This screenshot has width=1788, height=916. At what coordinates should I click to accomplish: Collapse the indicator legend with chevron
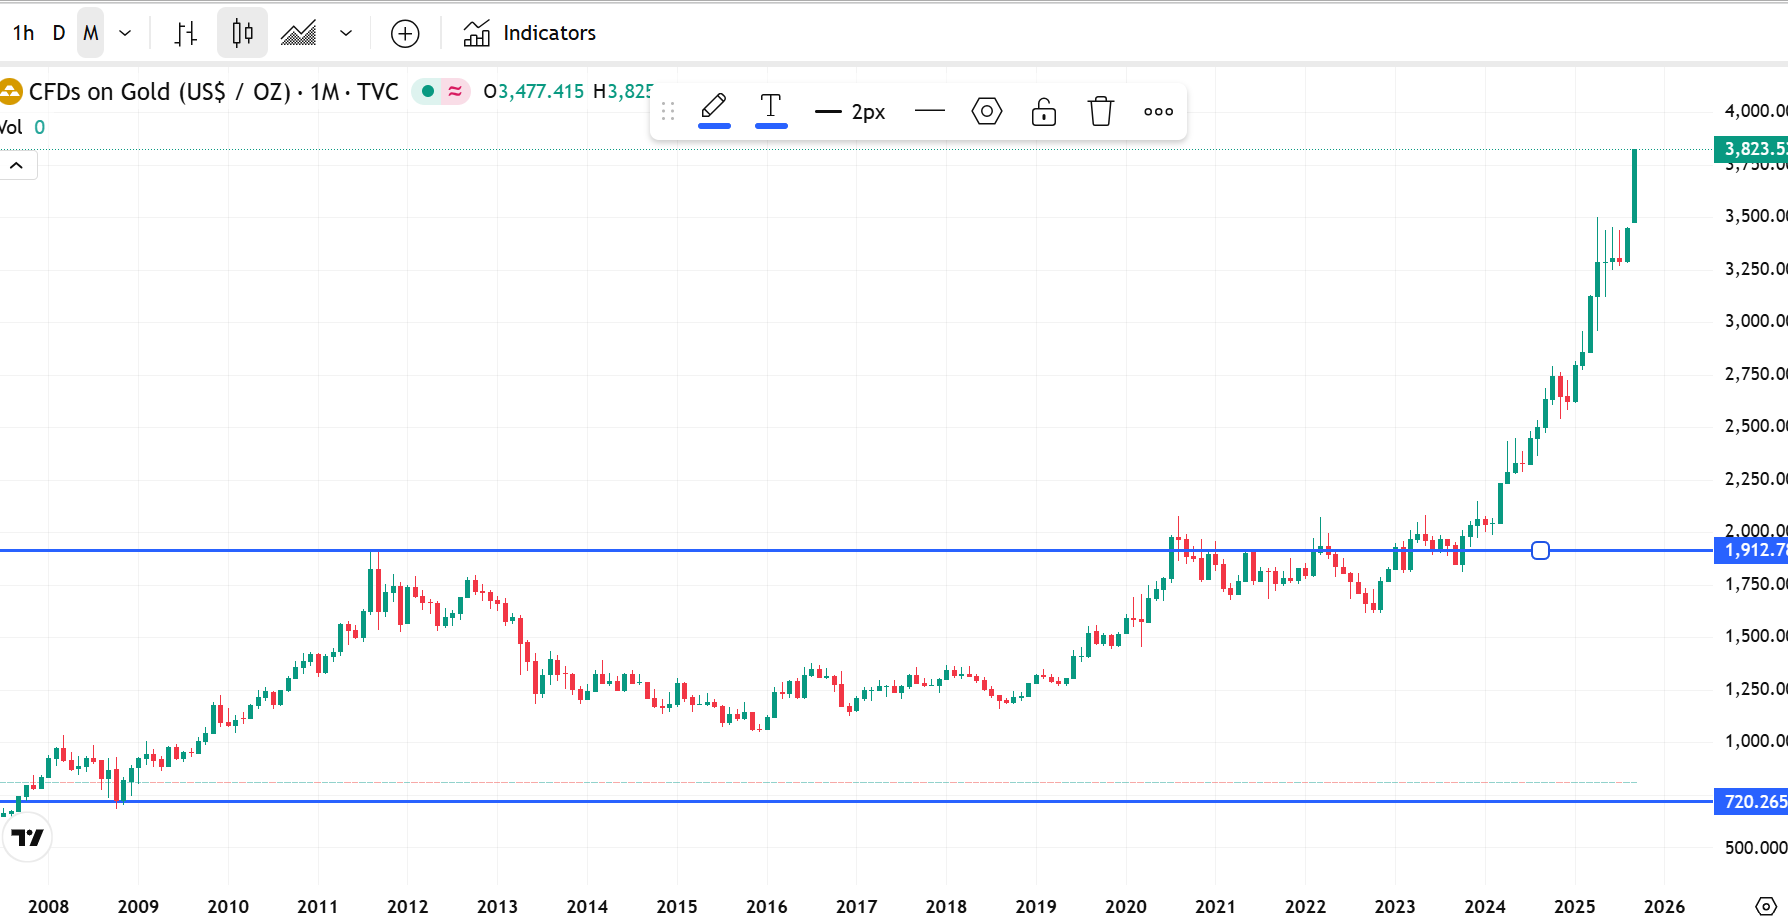click(x=17, y=165)
